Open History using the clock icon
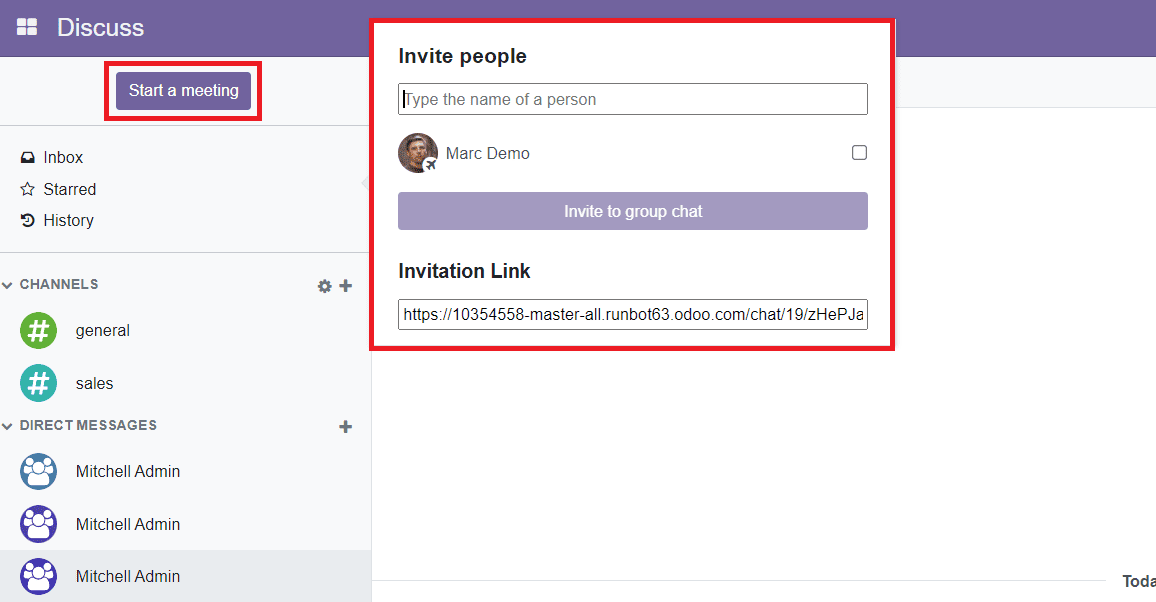The width and height of the screenshot is (1156, 602). pos(27,220)
